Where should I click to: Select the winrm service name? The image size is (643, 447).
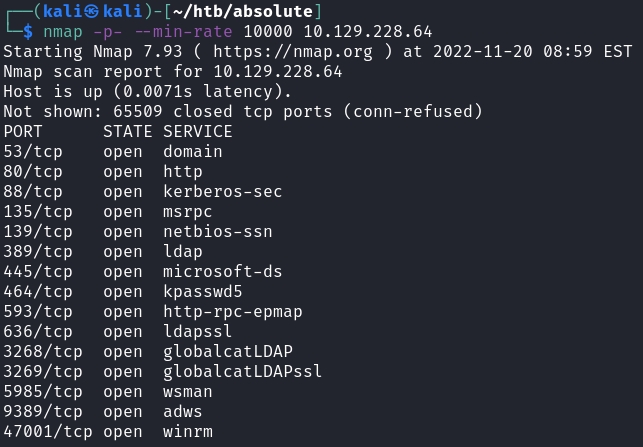point(187,431)
